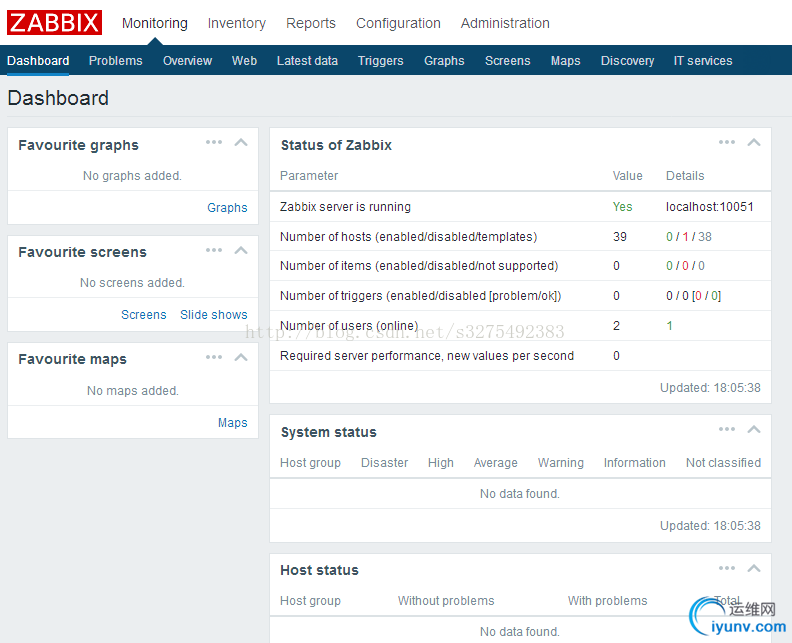This screenshot has width=792, height=643.
Task: Click 'No graphs added.' message
Action: coord(132,176)
